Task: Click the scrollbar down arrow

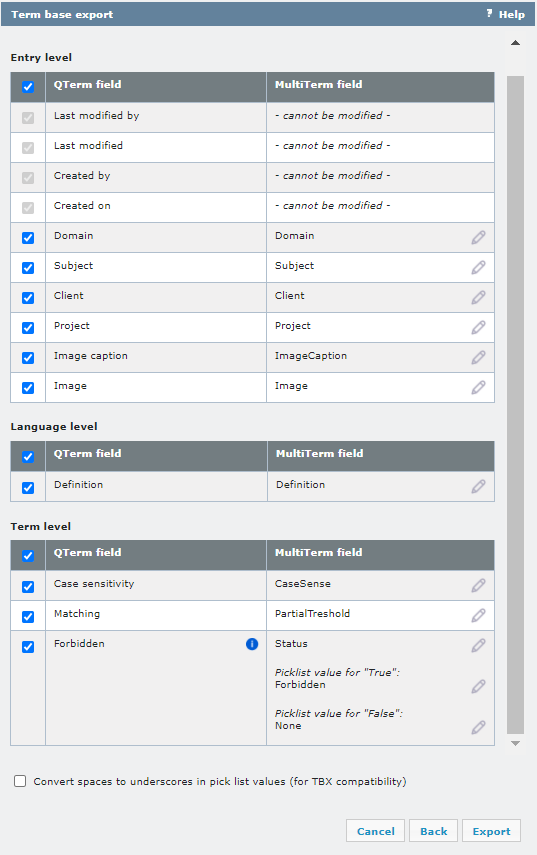Action: 515,743
